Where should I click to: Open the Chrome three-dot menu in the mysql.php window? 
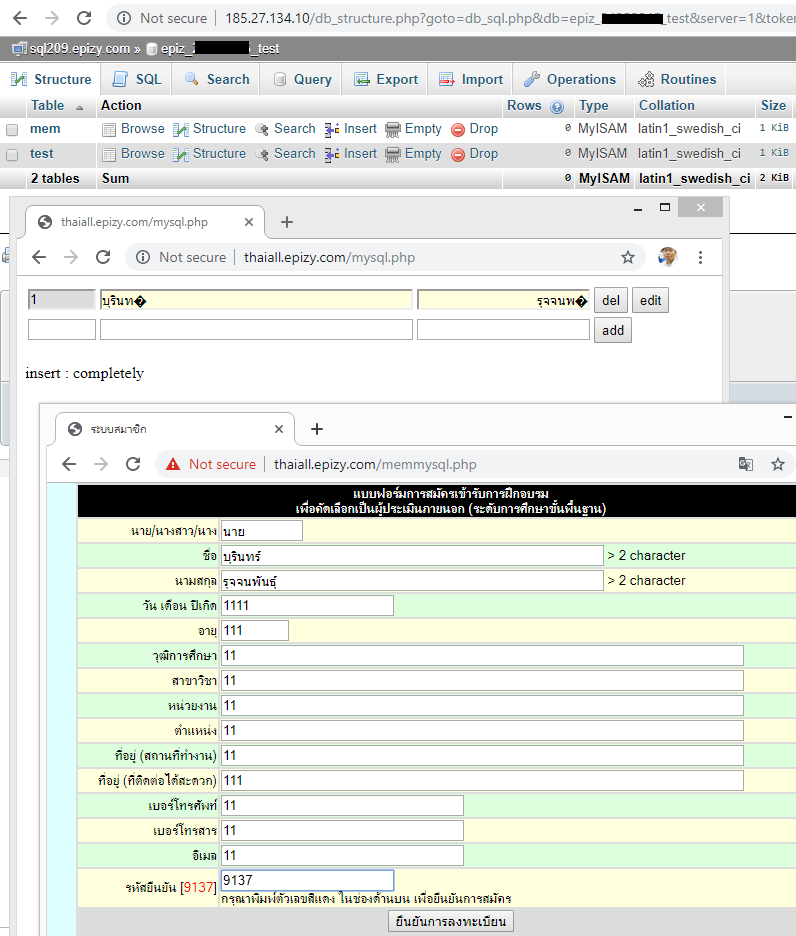click(x=701, y=257)
